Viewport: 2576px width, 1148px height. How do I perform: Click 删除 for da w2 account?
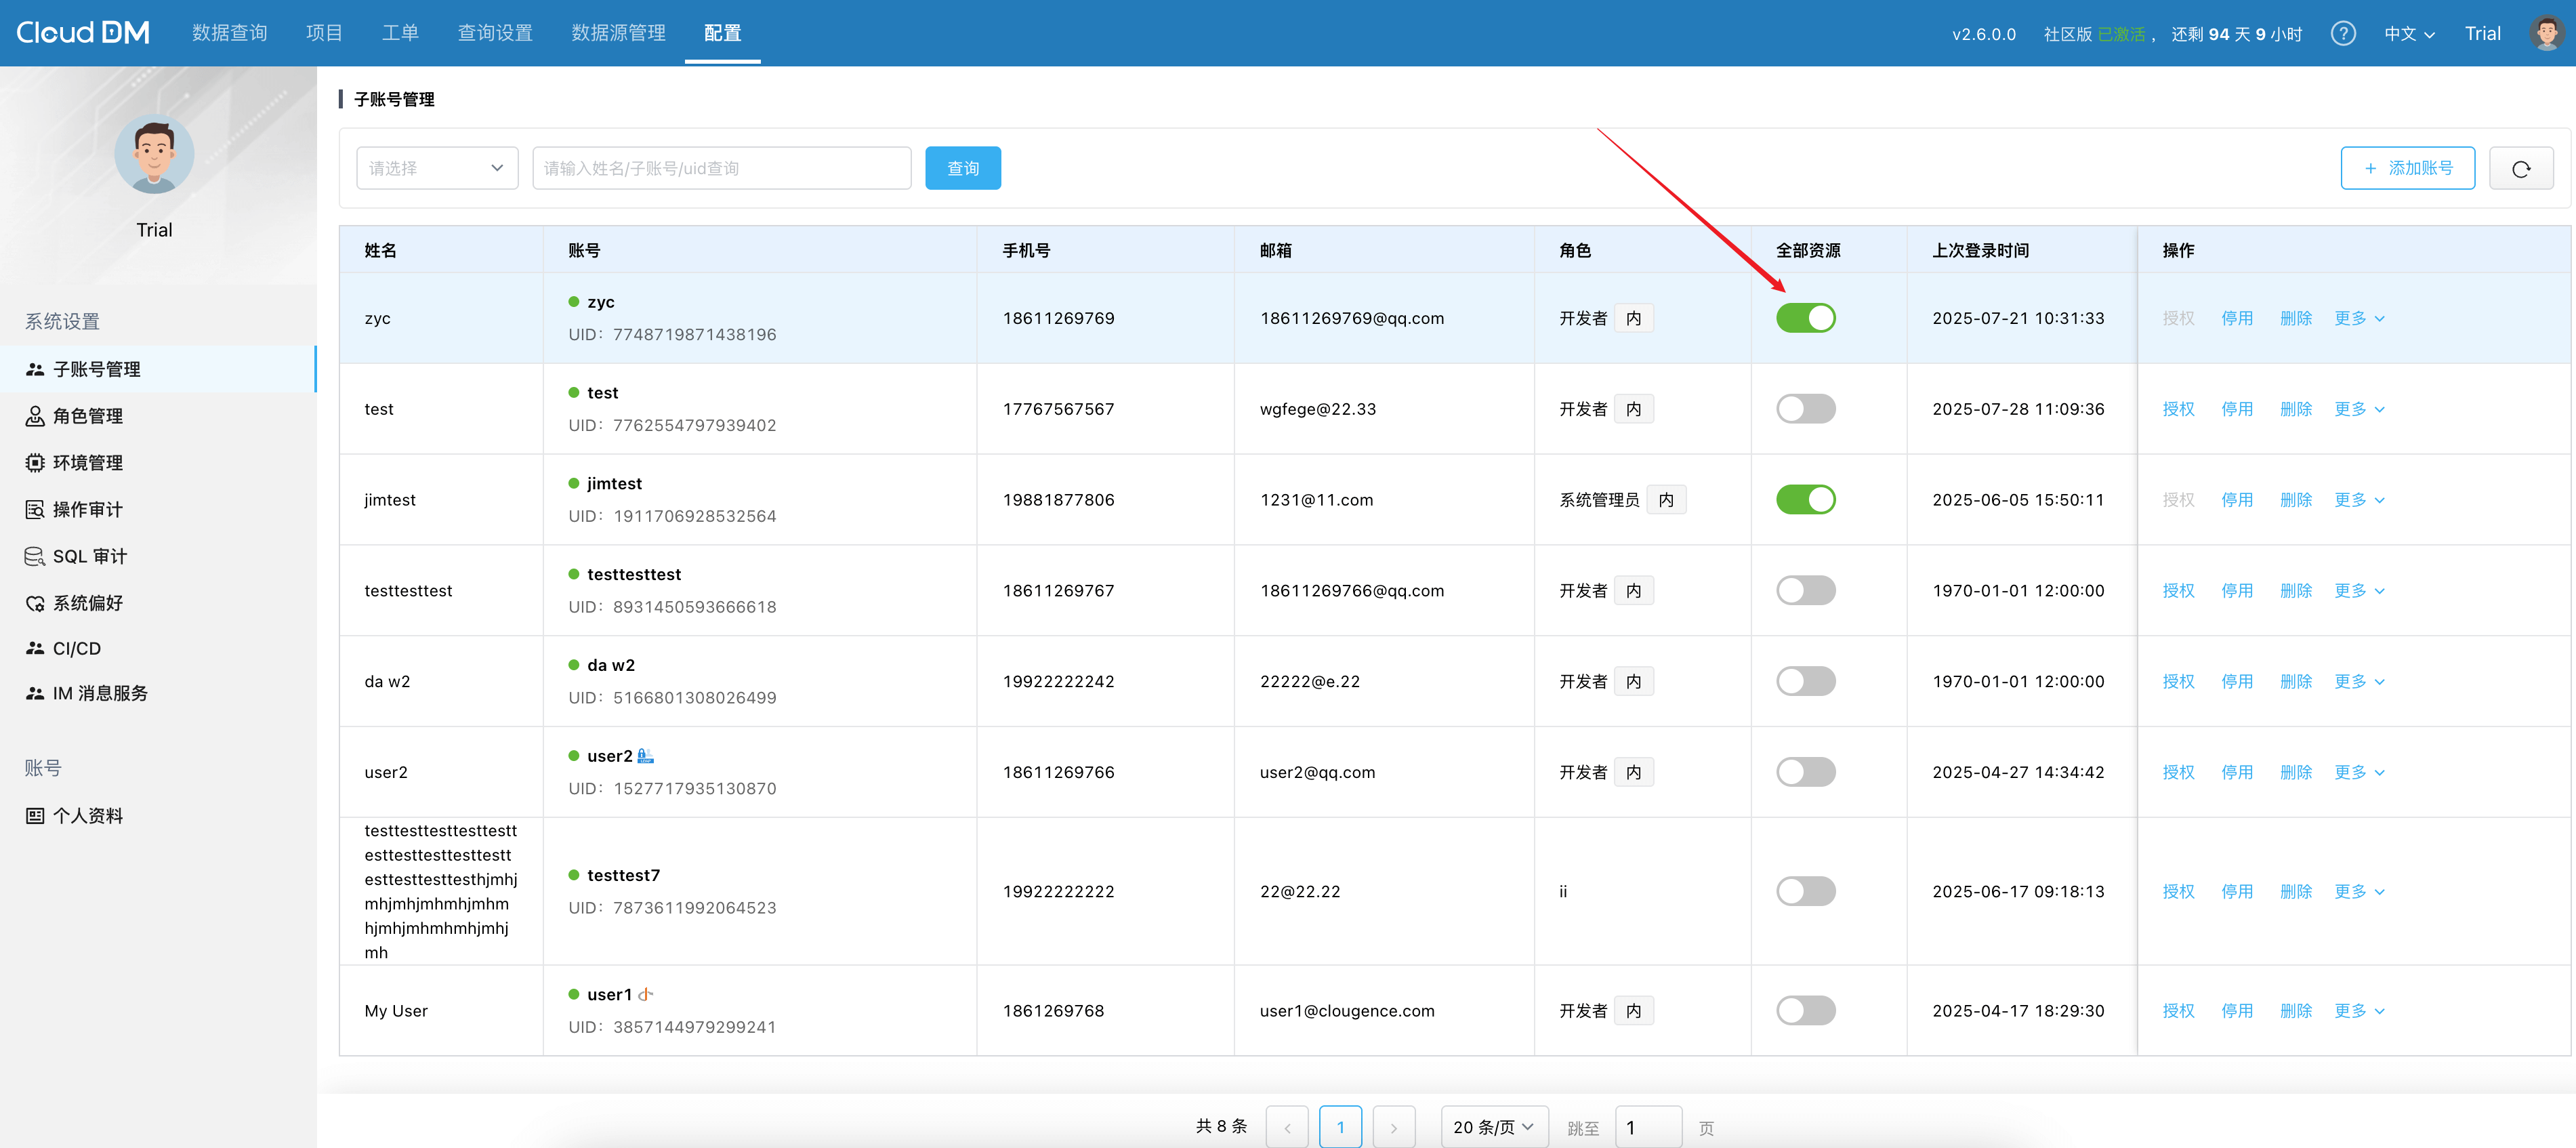pos(2295,681)
